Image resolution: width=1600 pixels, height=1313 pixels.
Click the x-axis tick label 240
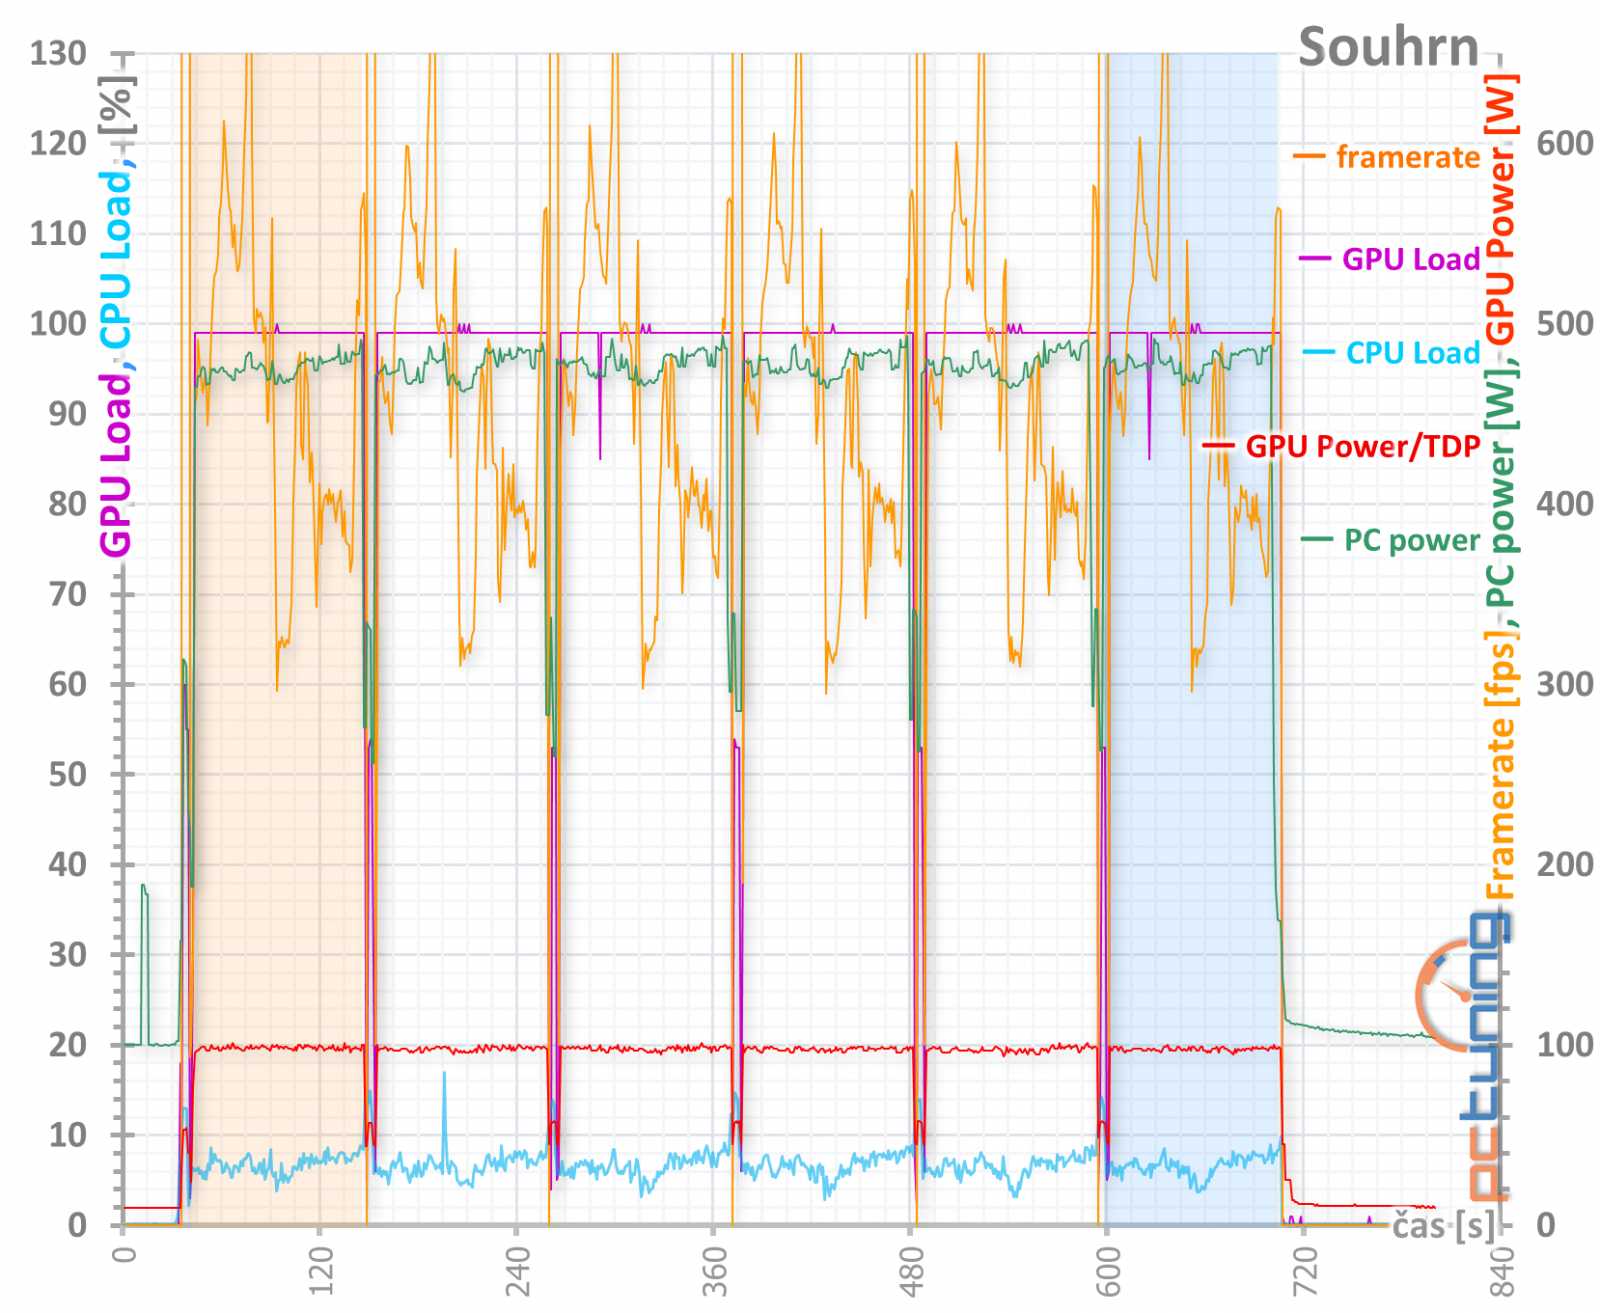pyautogui.click(x=518, y=1271)
